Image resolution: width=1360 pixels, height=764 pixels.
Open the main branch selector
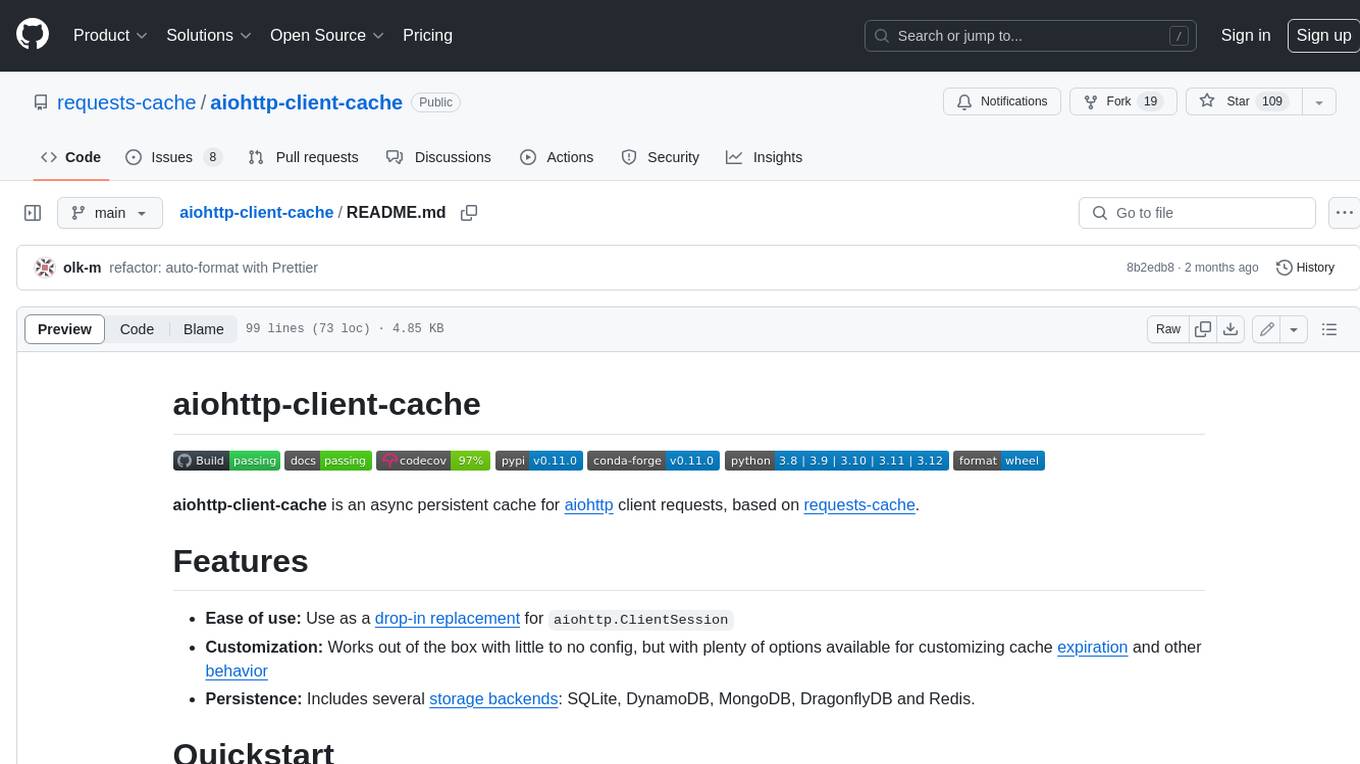tap(109, 213)
